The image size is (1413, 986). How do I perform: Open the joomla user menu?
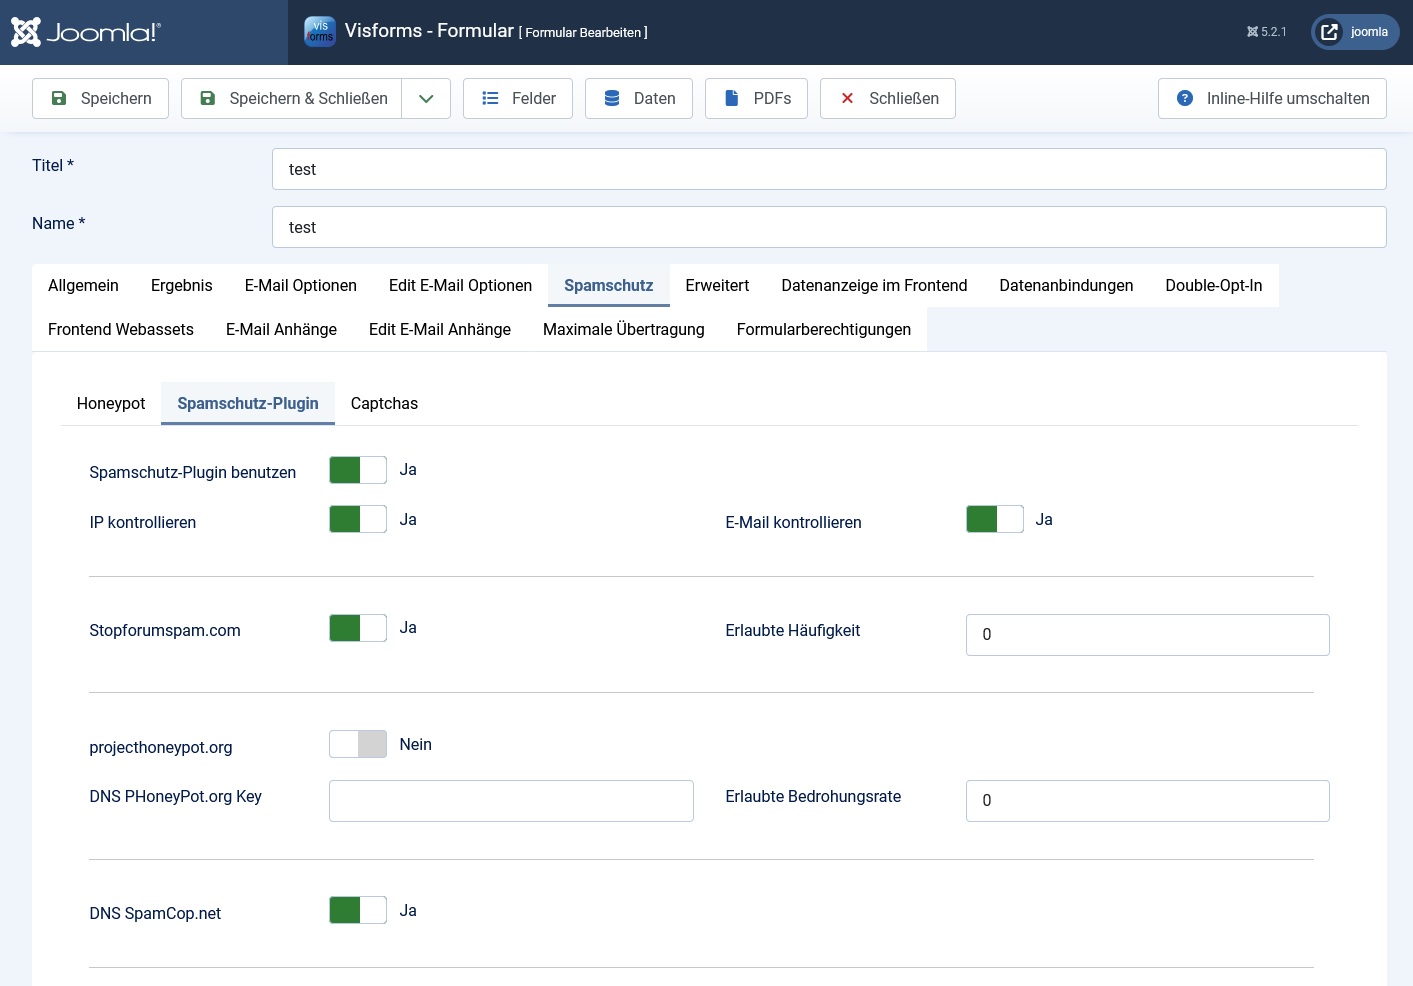1355,32
